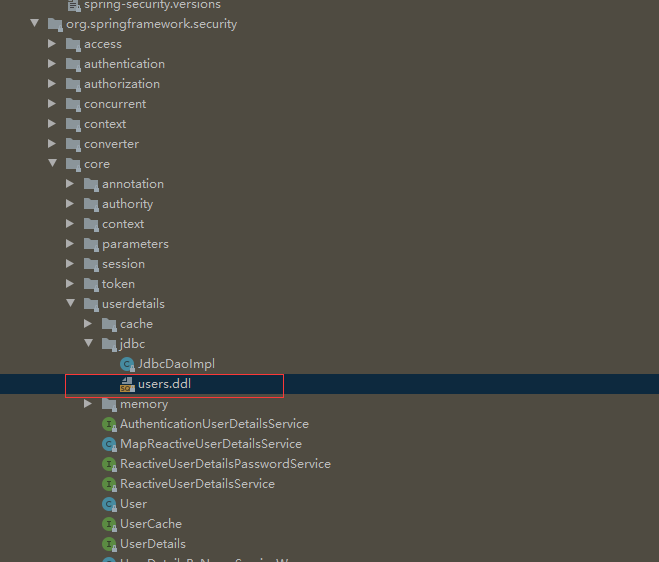Click the UserDetails interface icon

tap(109, 544)
